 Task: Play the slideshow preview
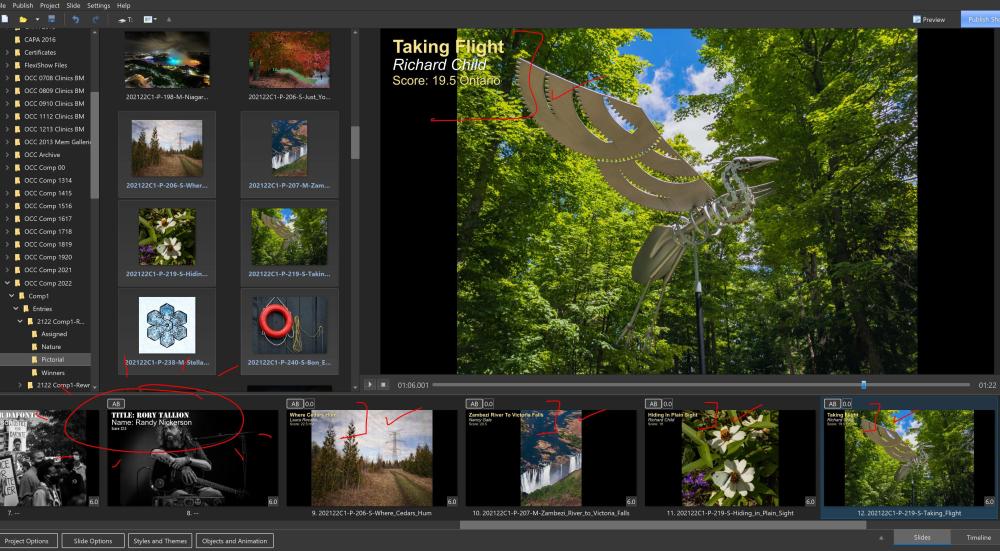(369, 385)
